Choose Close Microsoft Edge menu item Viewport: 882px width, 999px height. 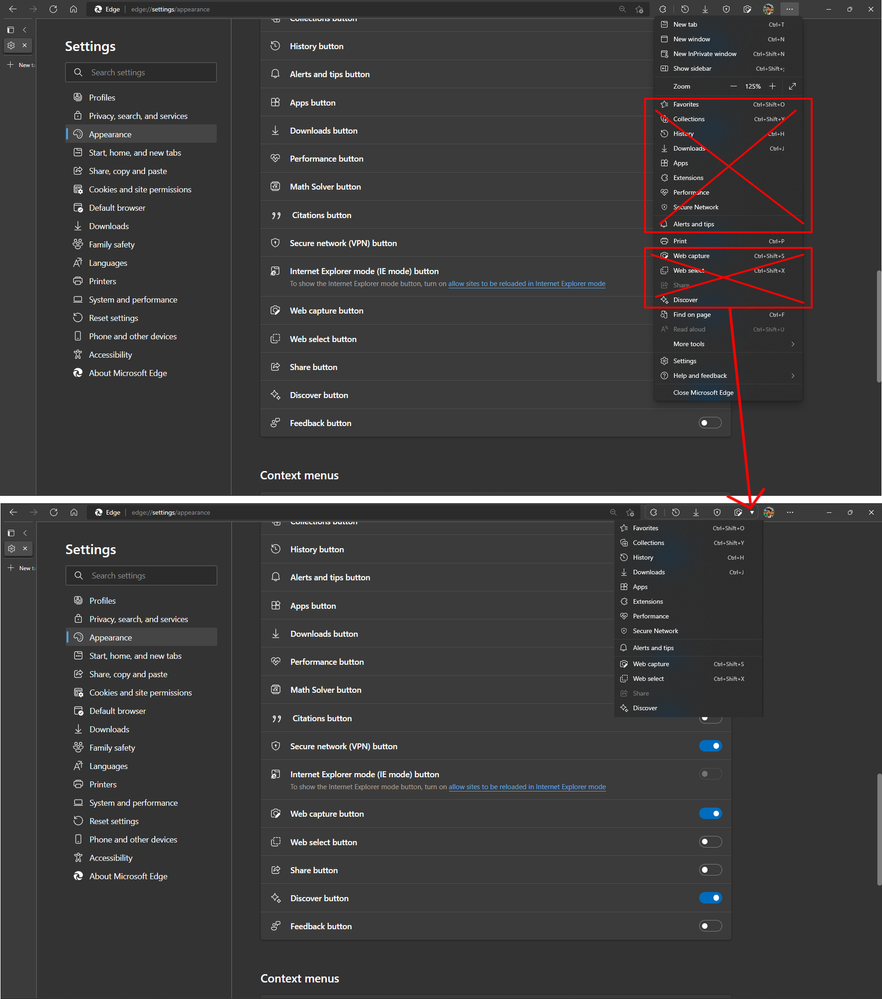(x=728, y=392)
